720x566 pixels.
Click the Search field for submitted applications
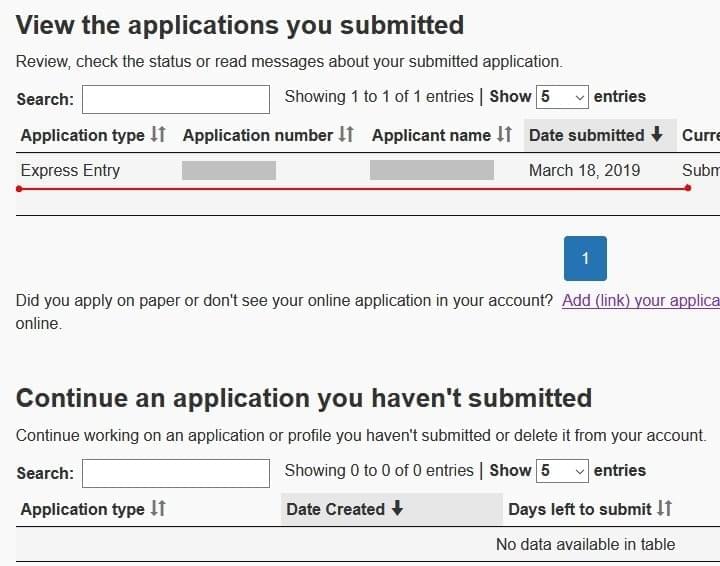176,99
